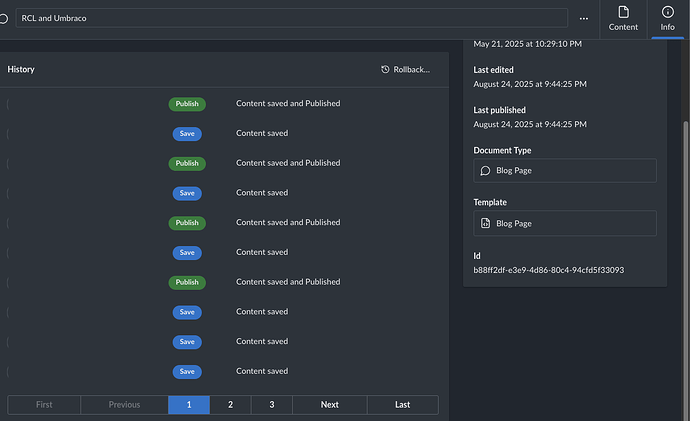Switch to the Info tab
690x421 pixels.
pyautogui.click(x=667, y=19)
